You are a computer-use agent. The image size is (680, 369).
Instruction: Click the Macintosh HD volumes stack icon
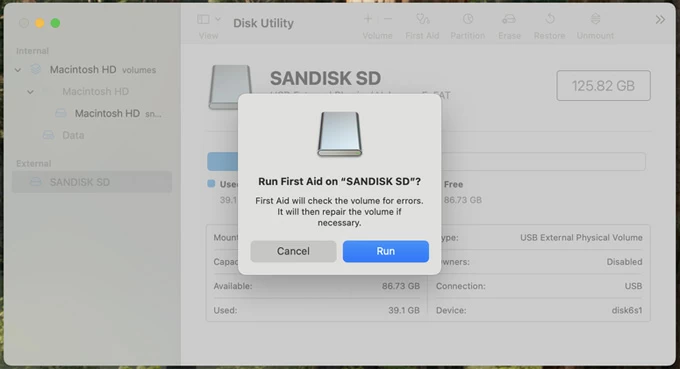[36, 69]
